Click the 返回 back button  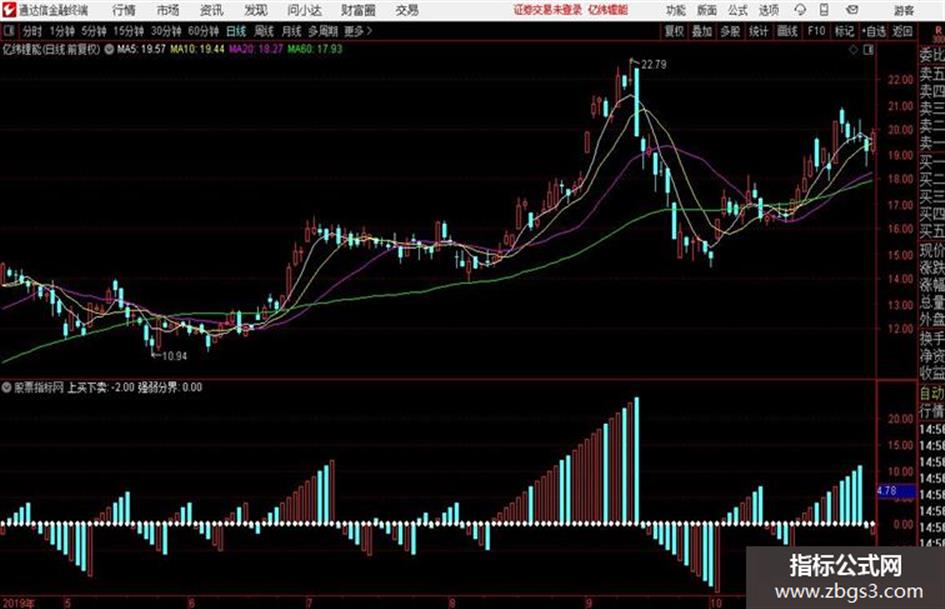902,31
